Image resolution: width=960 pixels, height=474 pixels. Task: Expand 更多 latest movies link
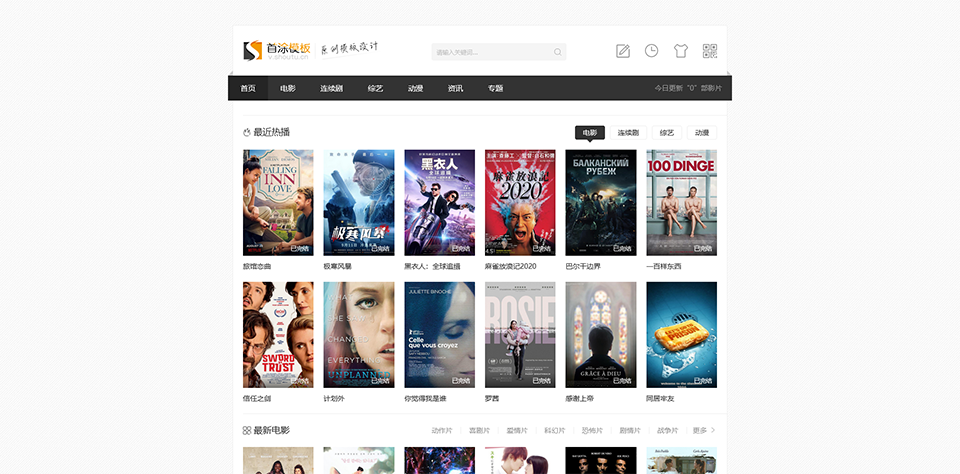pyautogui.click(x=704, y=431)
